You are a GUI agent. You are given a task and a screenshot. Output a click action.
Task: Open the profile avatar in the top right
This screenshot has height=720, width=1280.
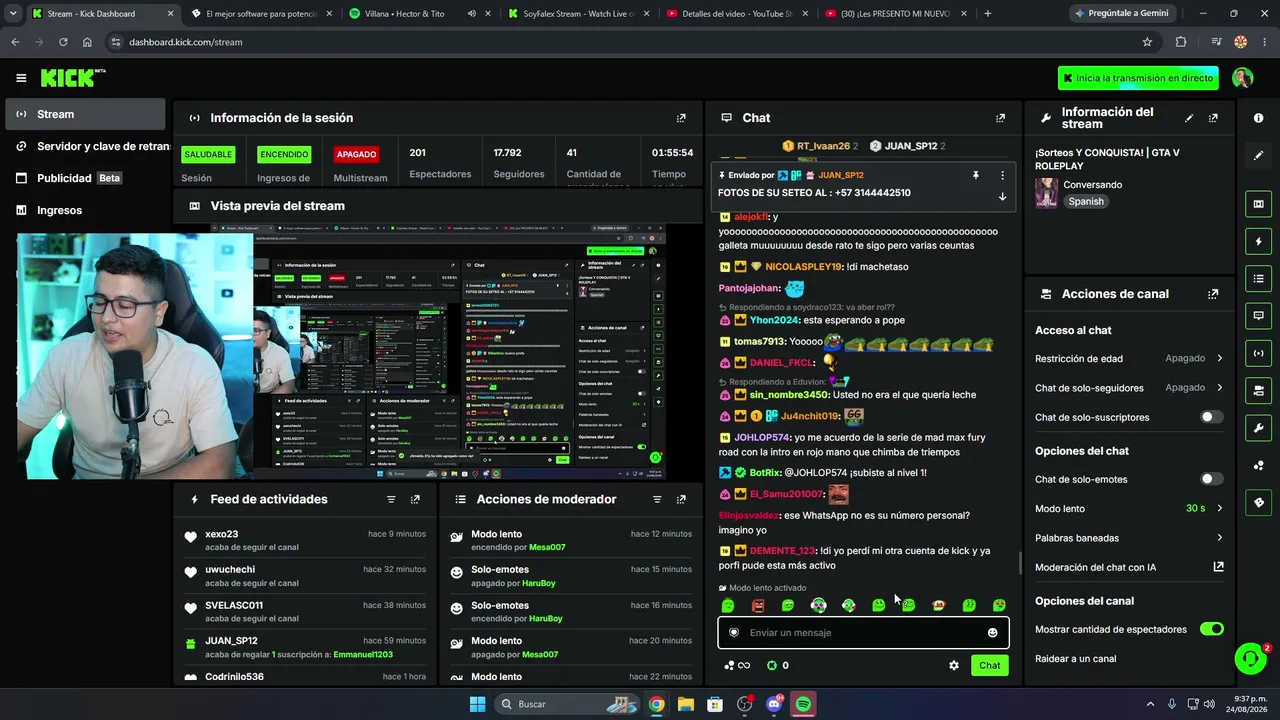tap(1242, 78)
